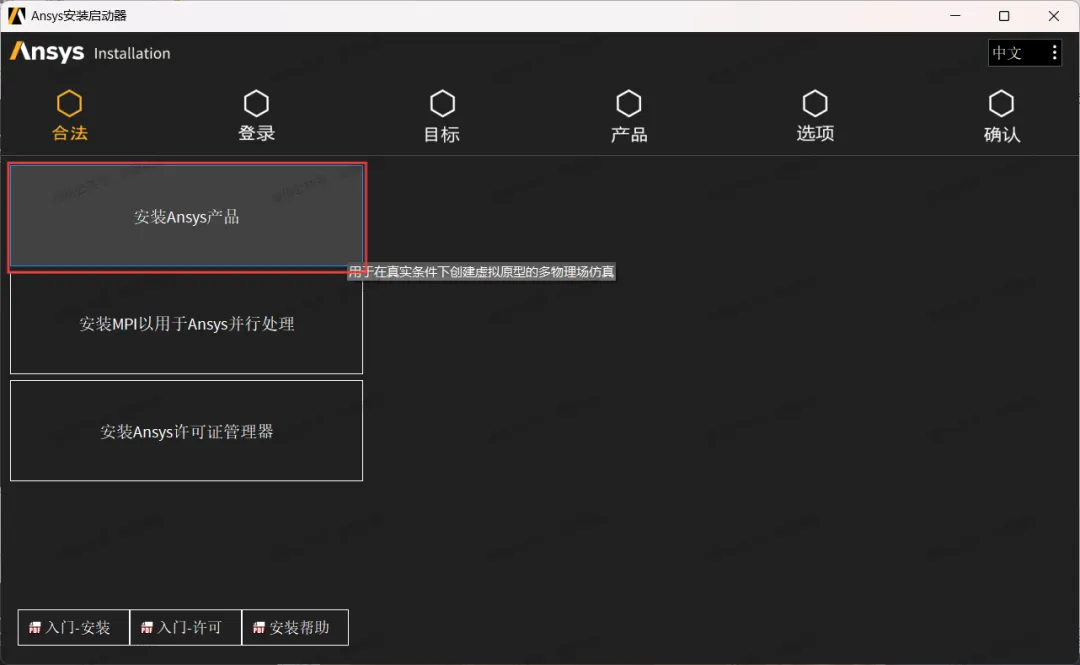Click the 确认 step hexagon icon
1080x665 pixels.
1001,103
